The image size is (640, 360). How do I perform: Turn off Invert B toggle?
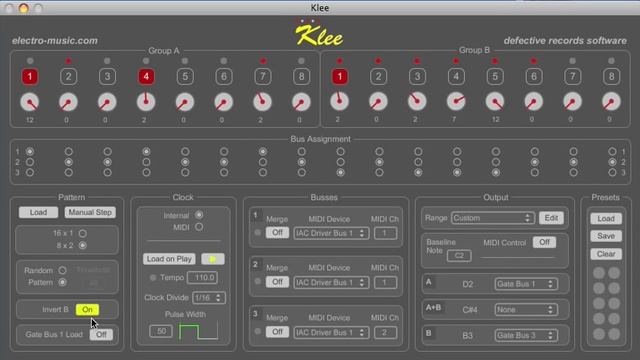click(x=87, y=309)
